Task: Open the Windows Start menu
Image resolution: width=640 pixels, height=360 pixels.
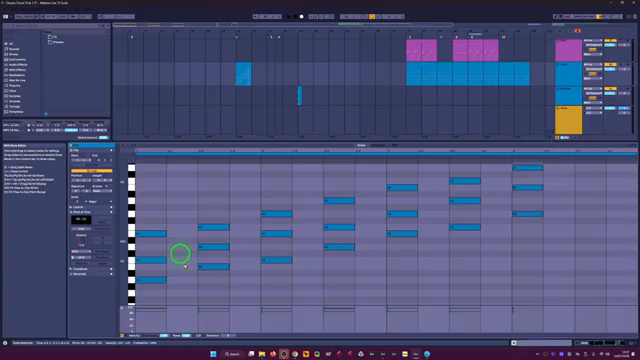Action: (213, 354)
